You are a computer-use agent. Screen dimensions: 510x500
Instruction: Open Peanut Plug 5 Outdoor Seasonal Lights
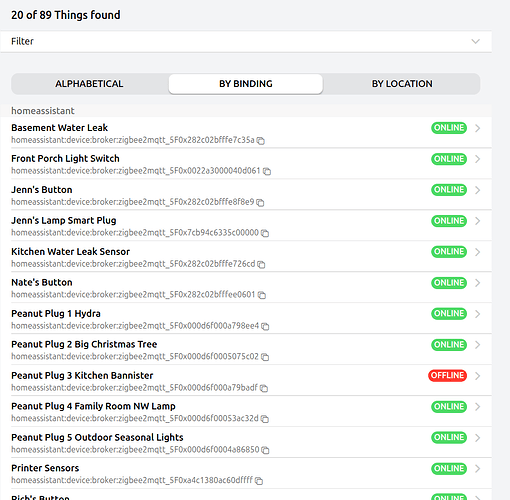(x=246, y=442)
